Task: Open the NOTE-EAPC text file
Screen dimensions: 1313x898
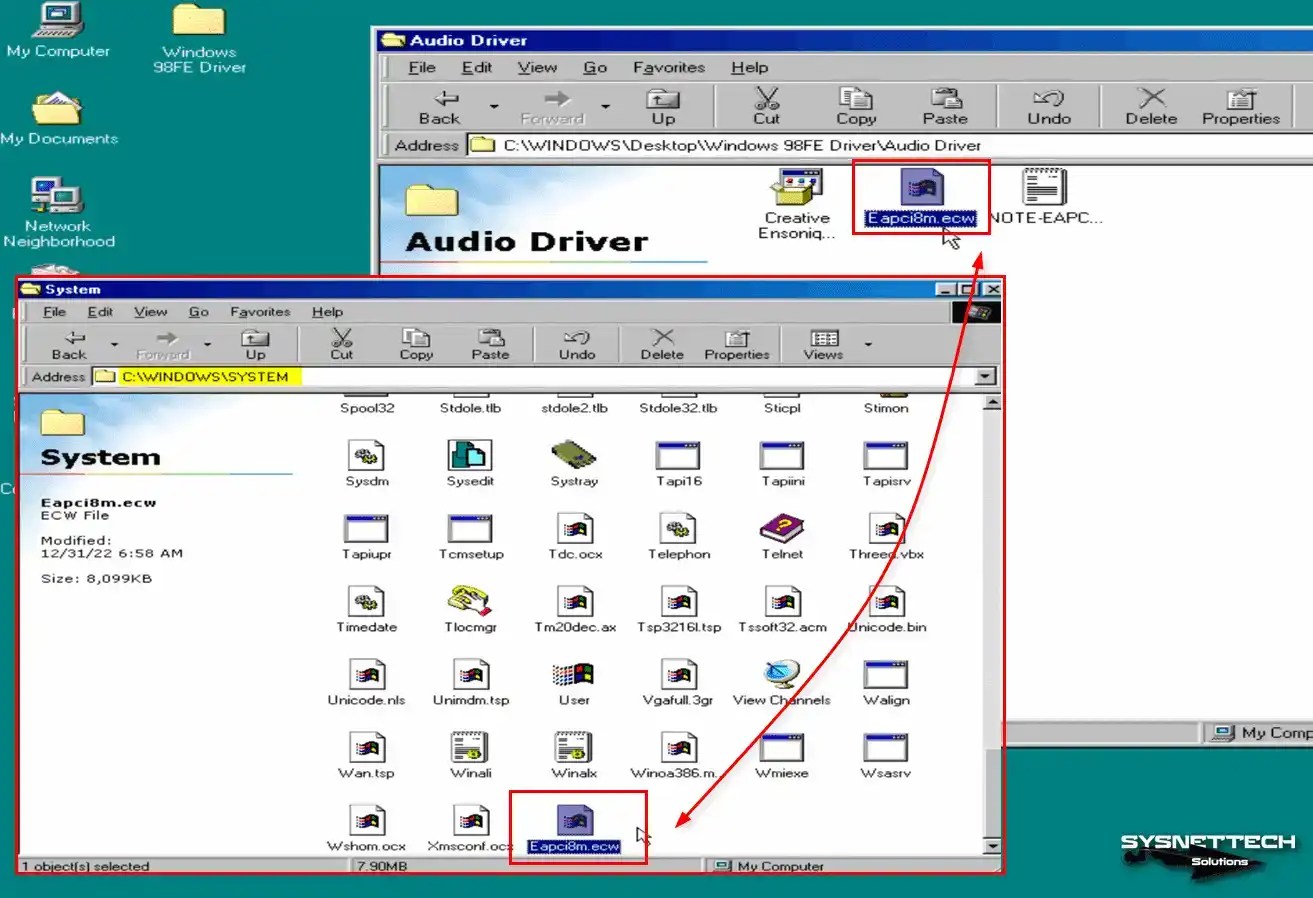Action: coord(1040,190)
